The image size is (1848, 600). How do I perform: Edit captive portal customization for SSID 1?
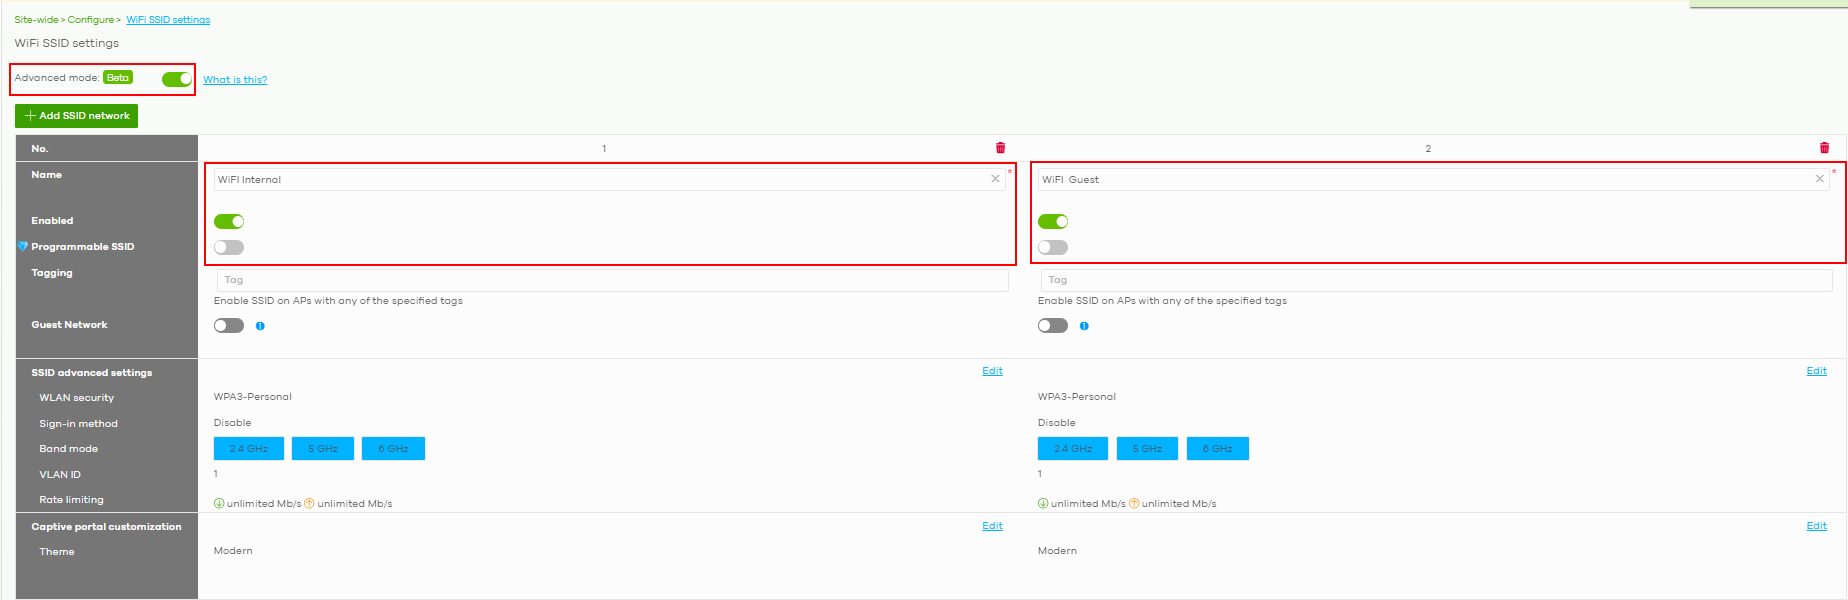pos(992,526)
